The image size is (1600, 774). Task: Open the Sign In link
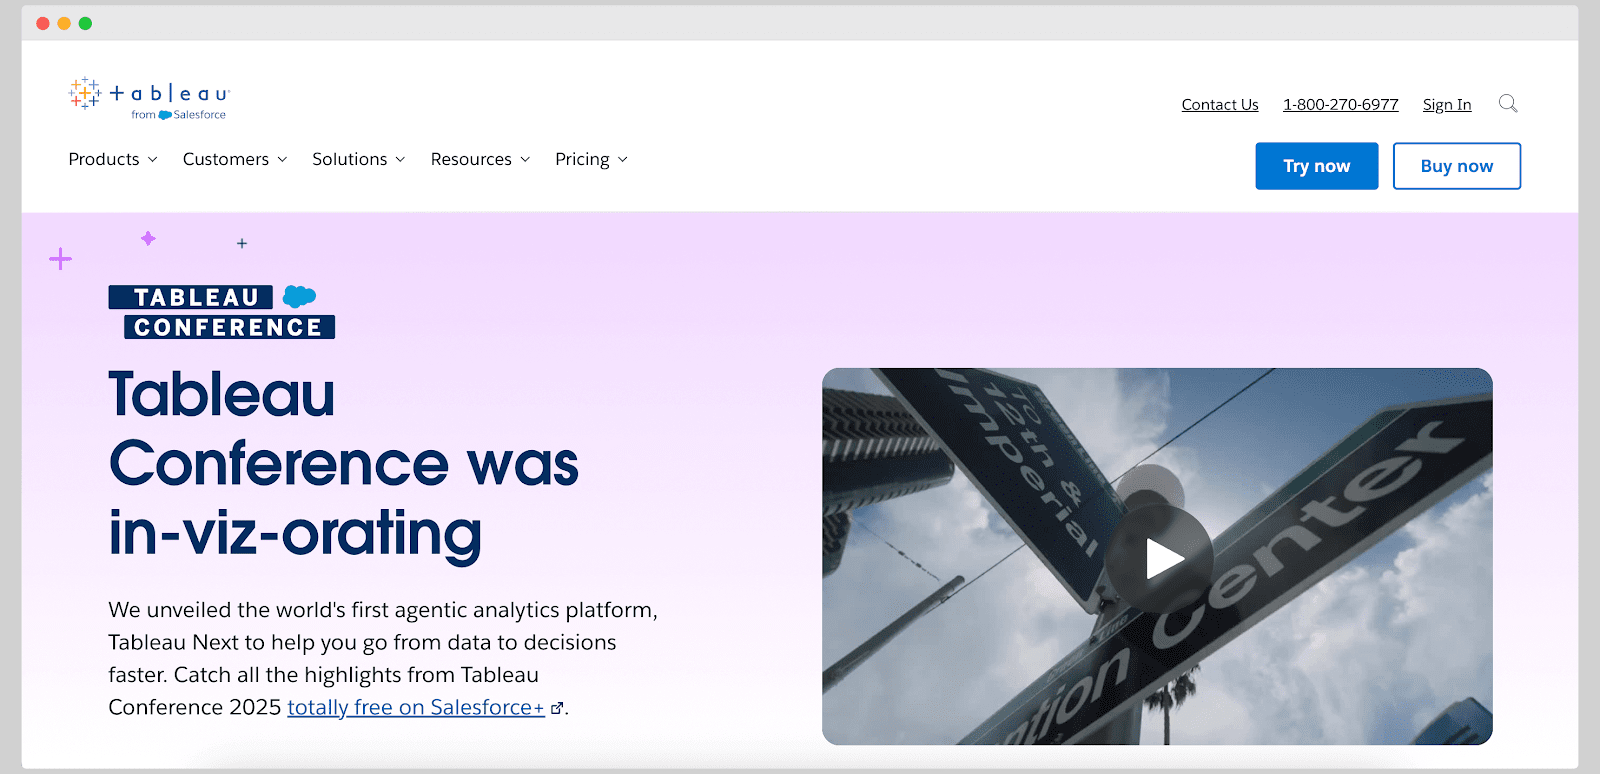click(1447, 104)
